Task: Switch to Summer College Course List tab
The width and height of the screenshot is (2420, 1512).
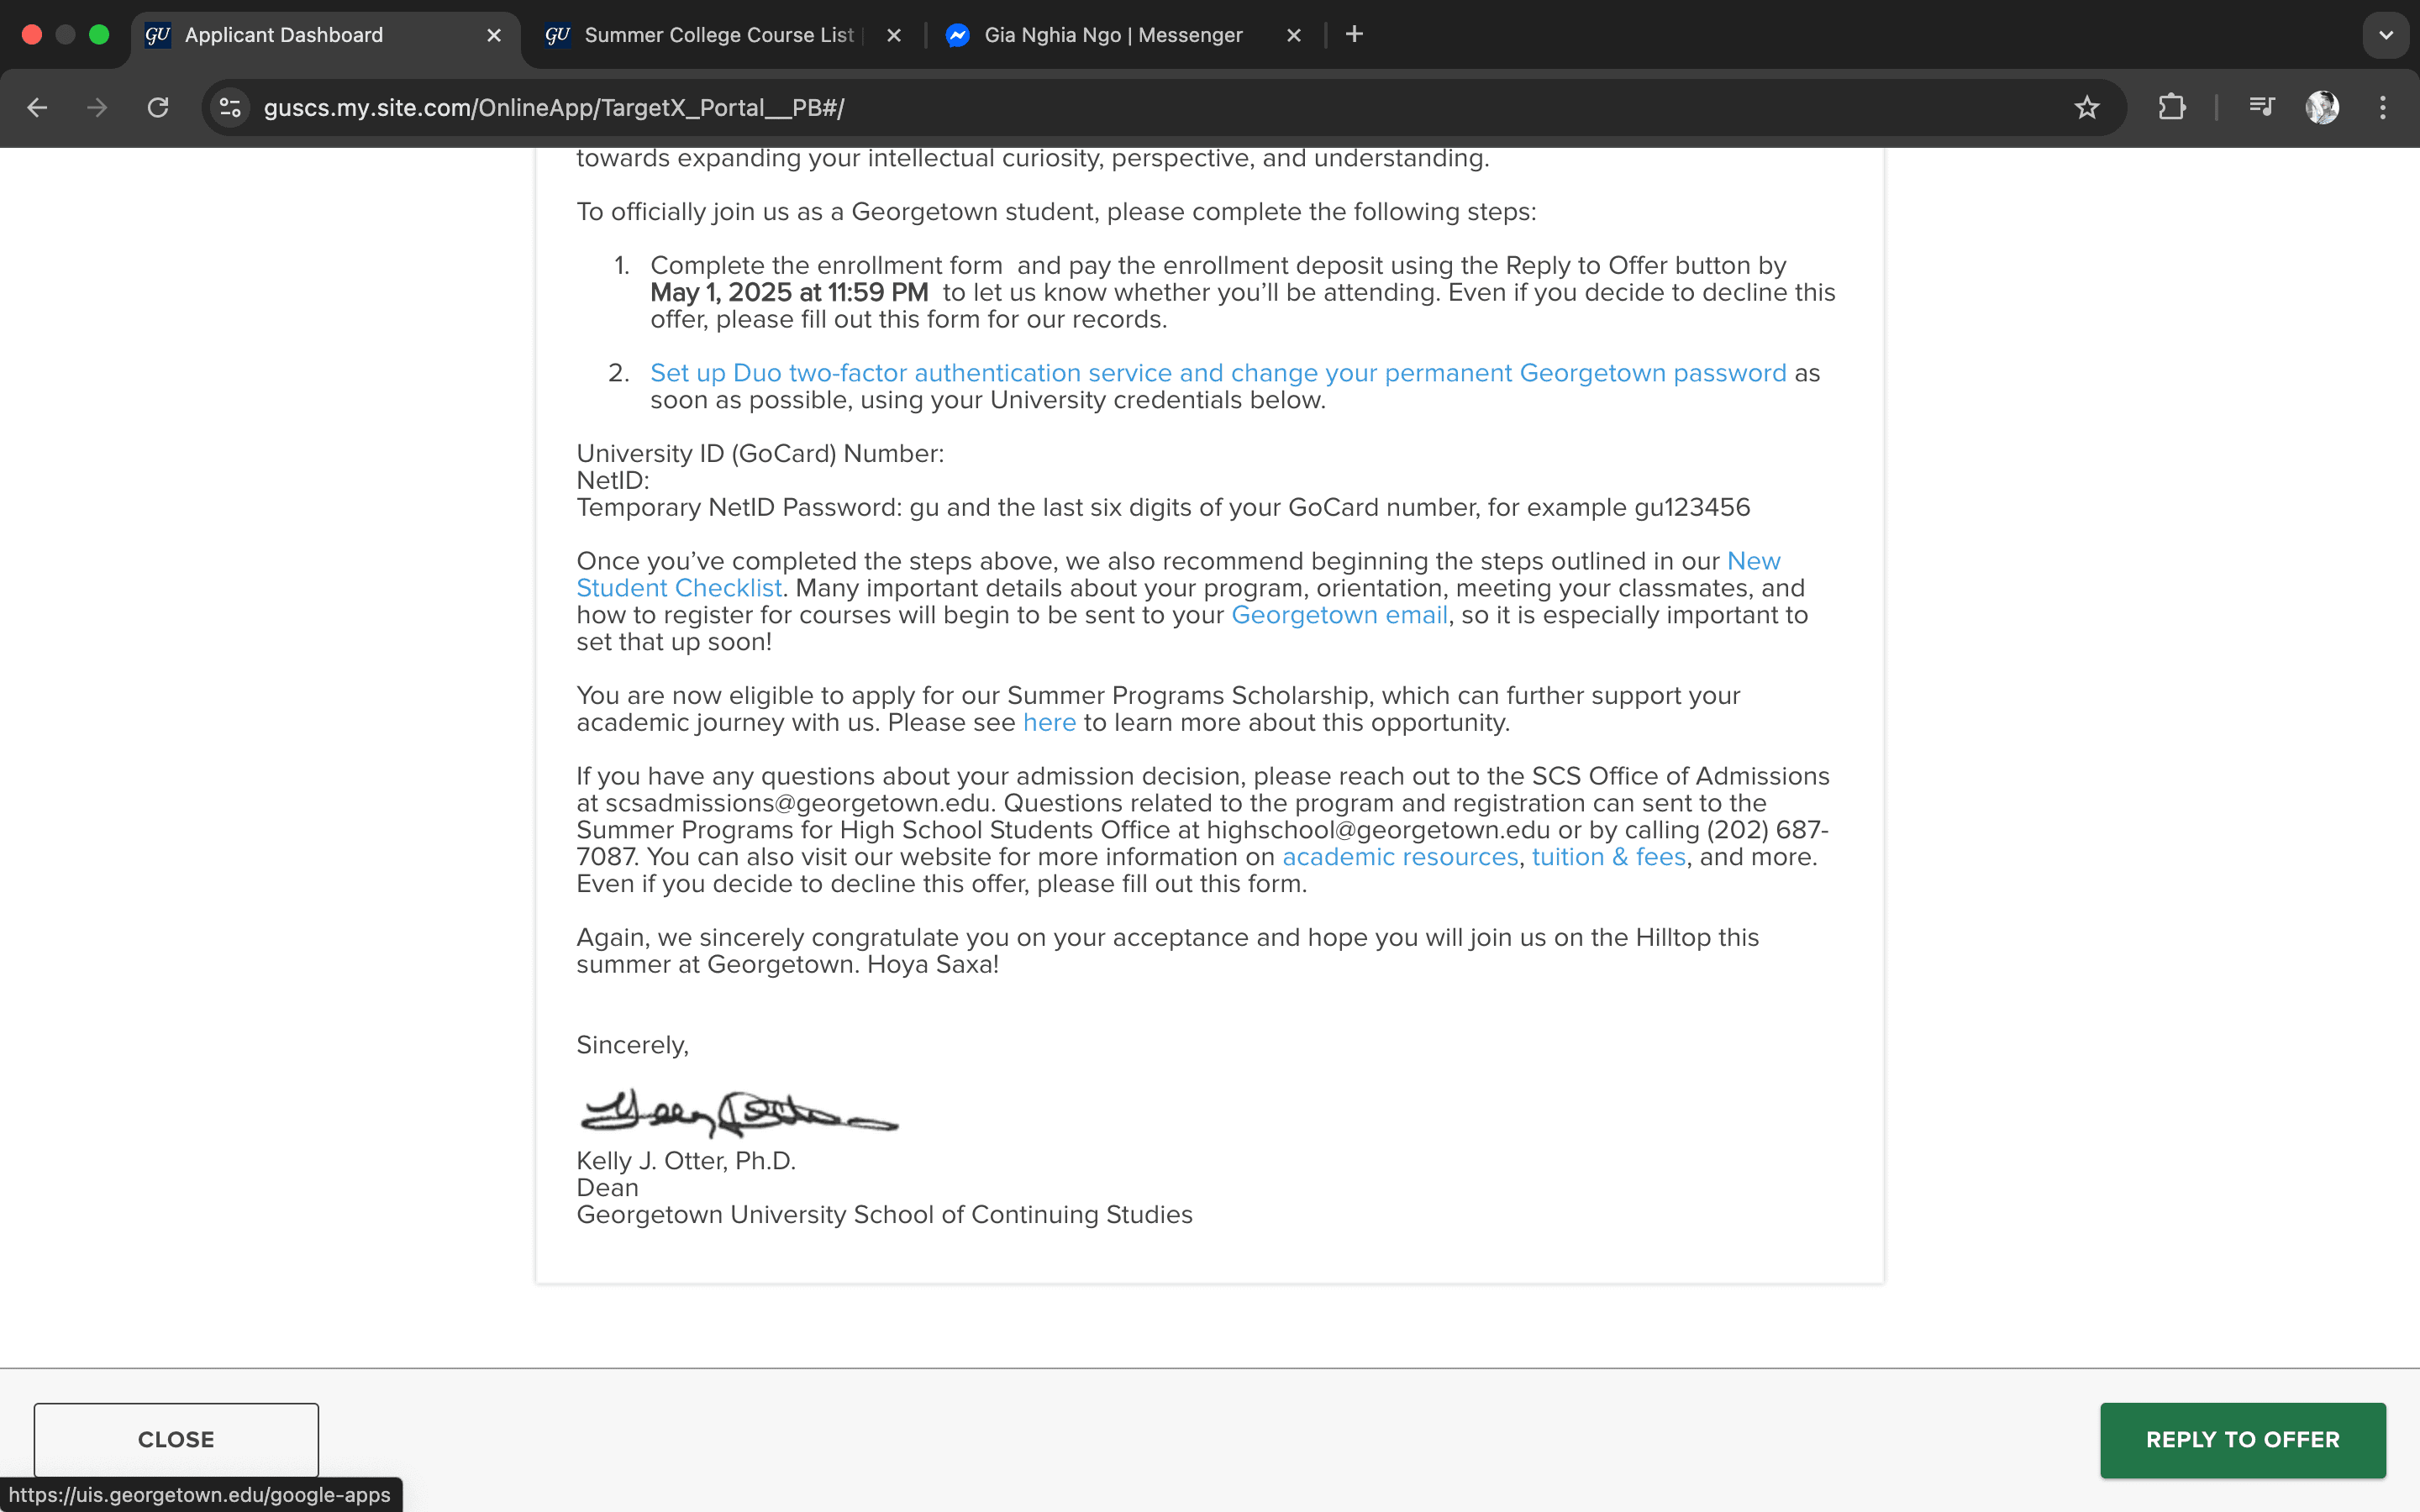Action: [725, 35]
